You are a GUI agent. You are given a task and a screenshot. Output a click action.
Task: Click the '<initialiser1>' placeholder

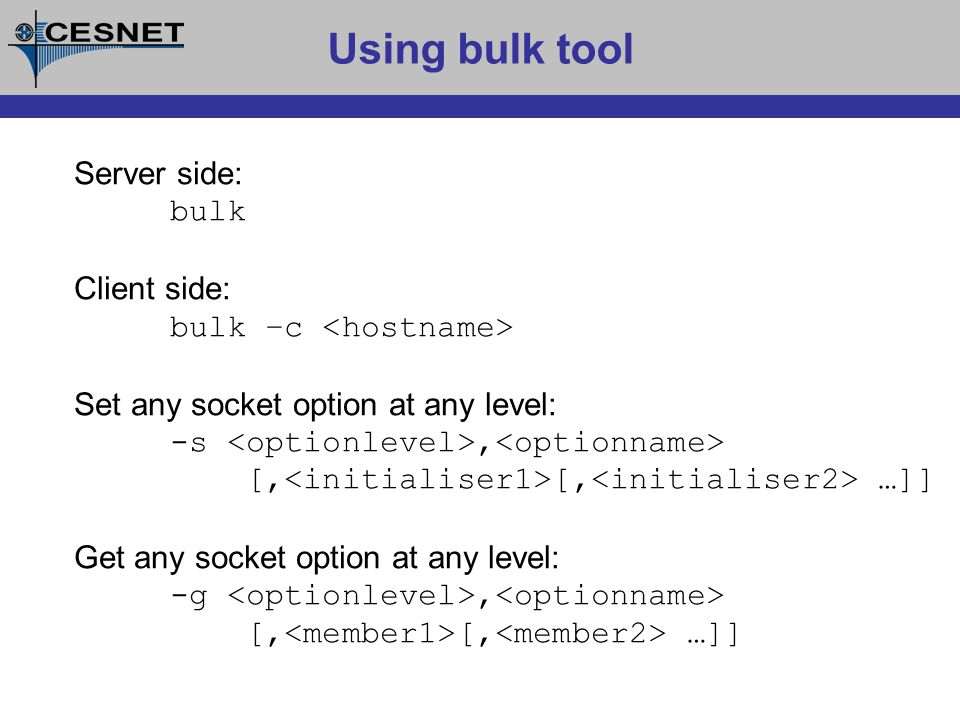click(x=418, y=480)
